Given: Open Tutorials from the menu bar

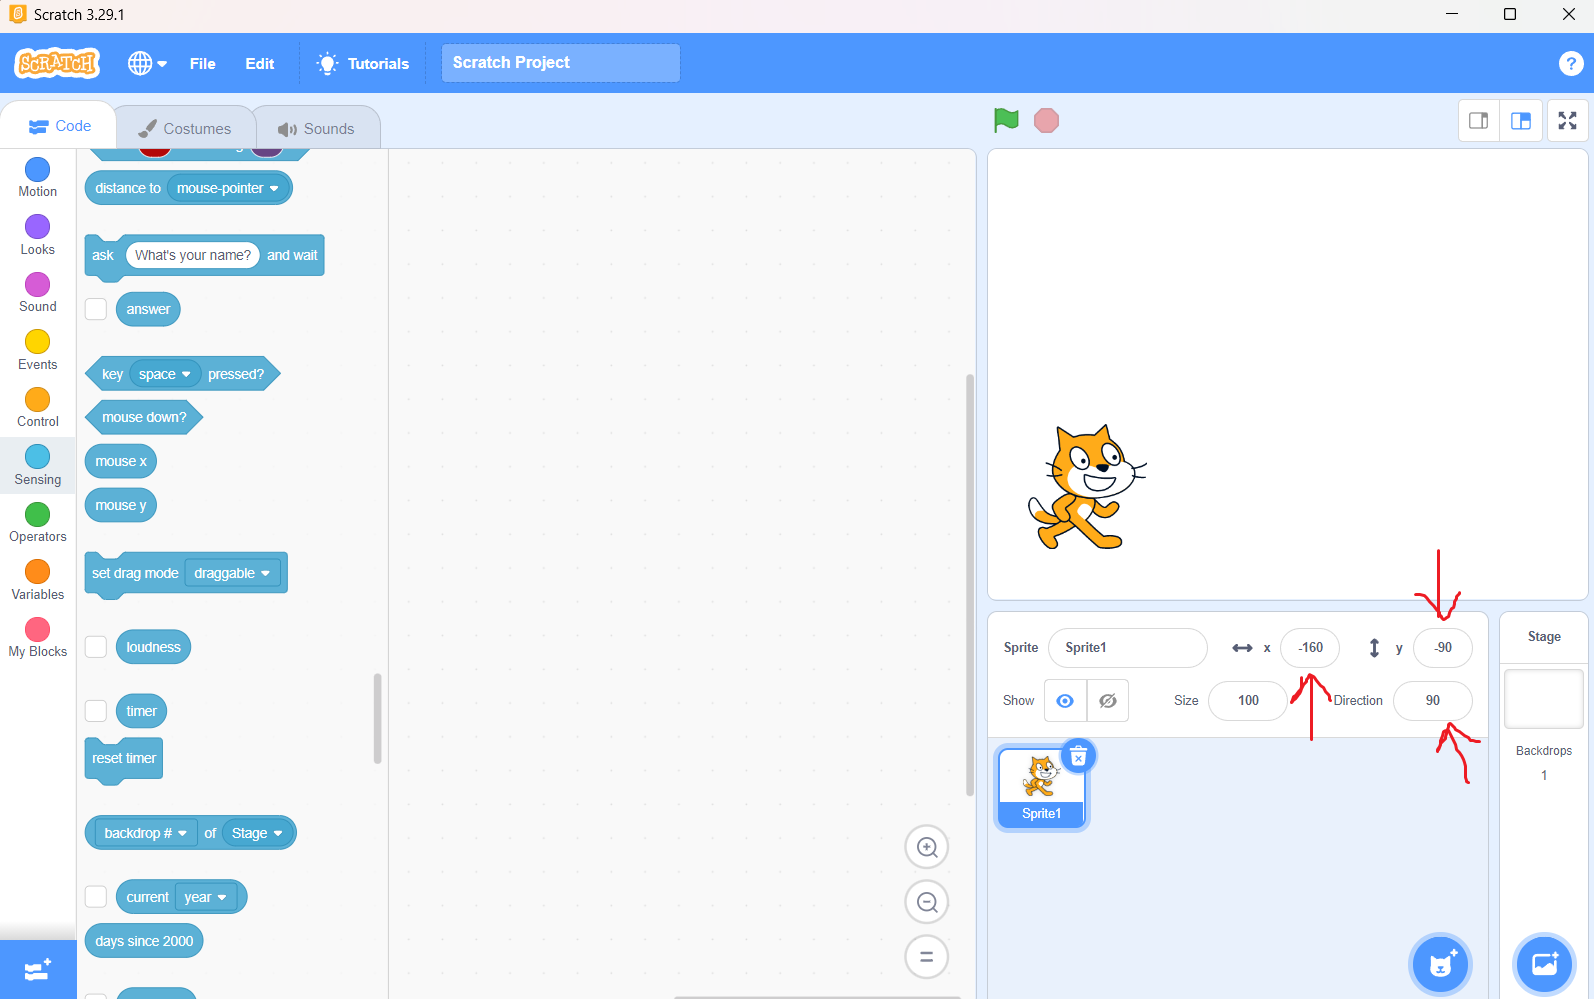Looking at the screenshot, I should (363, 64).
